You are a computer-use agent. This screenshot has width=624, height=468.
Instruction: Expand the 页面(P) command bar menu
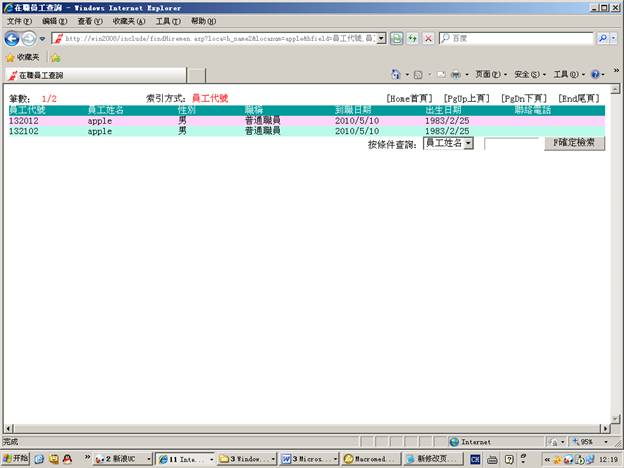click(x=490, y=75)
